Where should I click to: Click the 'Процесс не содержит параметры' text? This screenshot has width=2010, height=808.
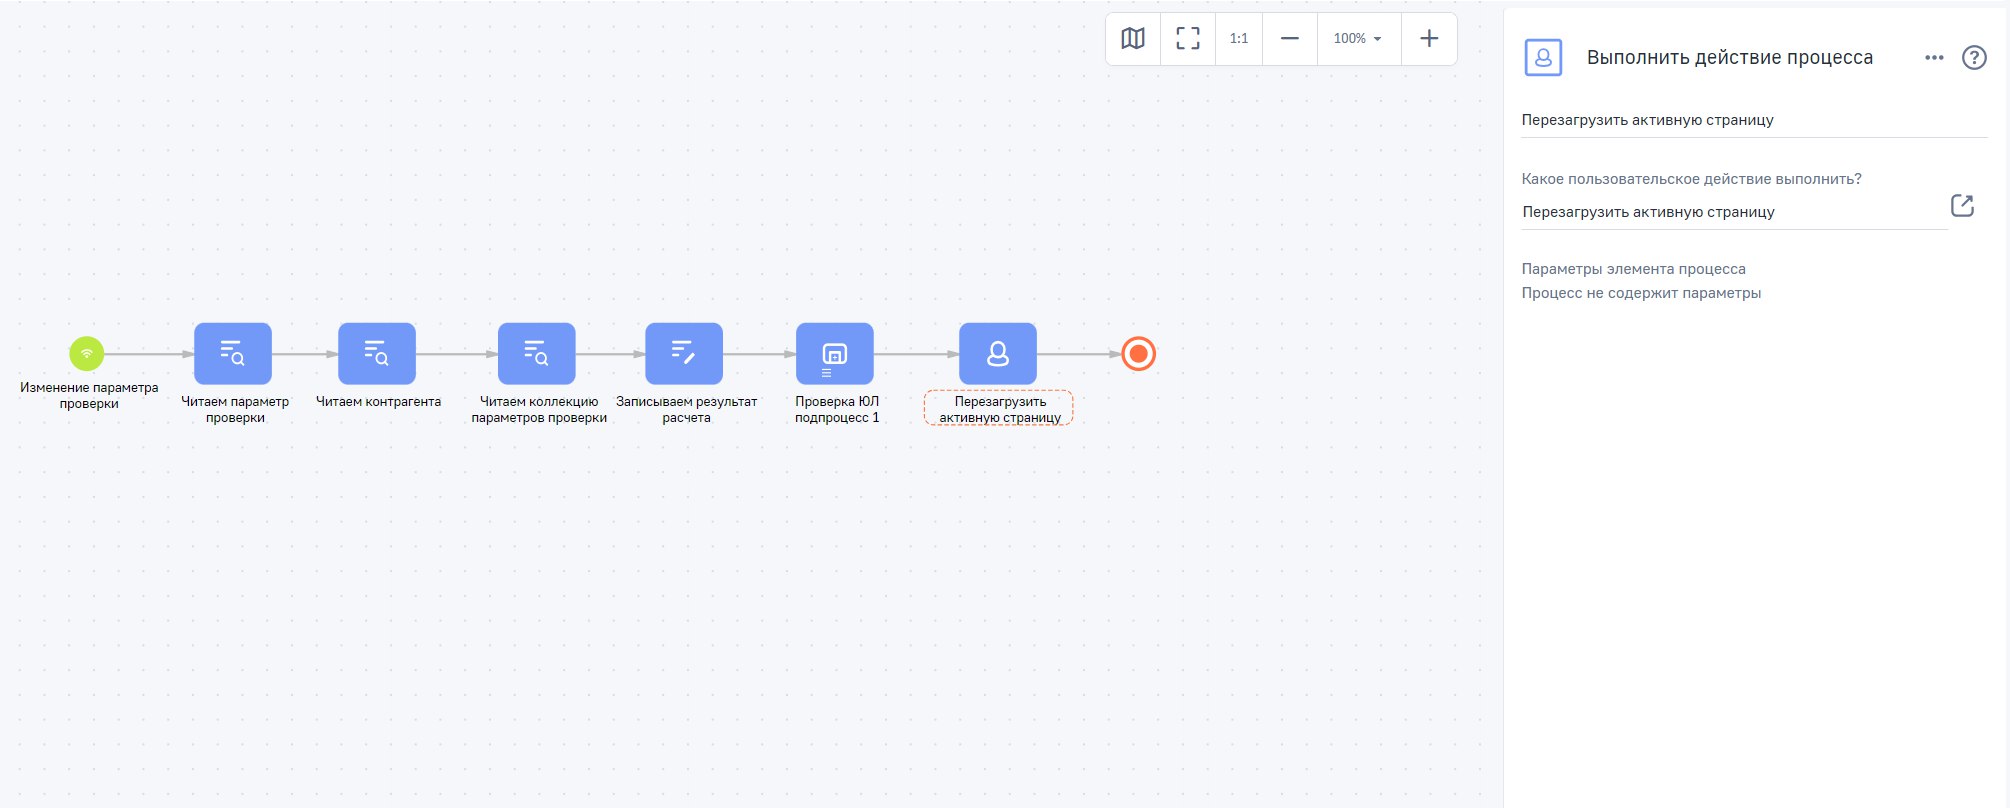pos(1641,293)
